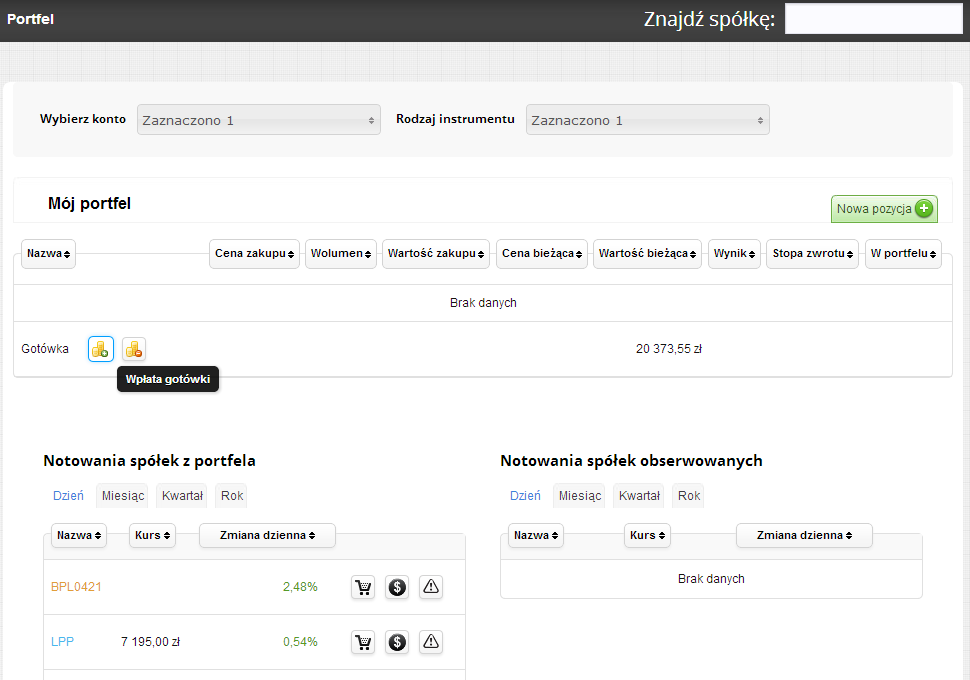Sort portfolio table by Nazwa
This screenshot has width=970, height=680.
(48, 254)
